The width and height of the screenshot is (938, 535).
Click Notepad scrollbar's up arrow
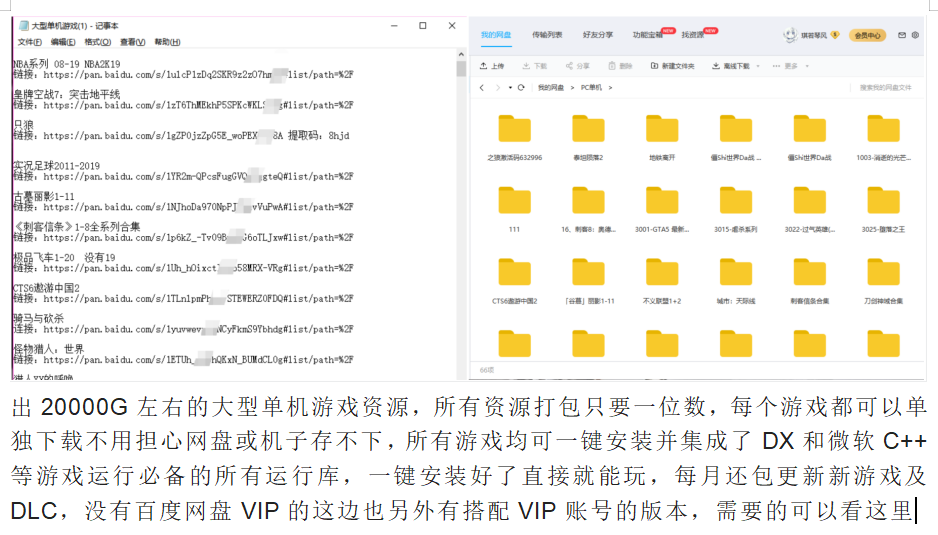pos(461,54)
